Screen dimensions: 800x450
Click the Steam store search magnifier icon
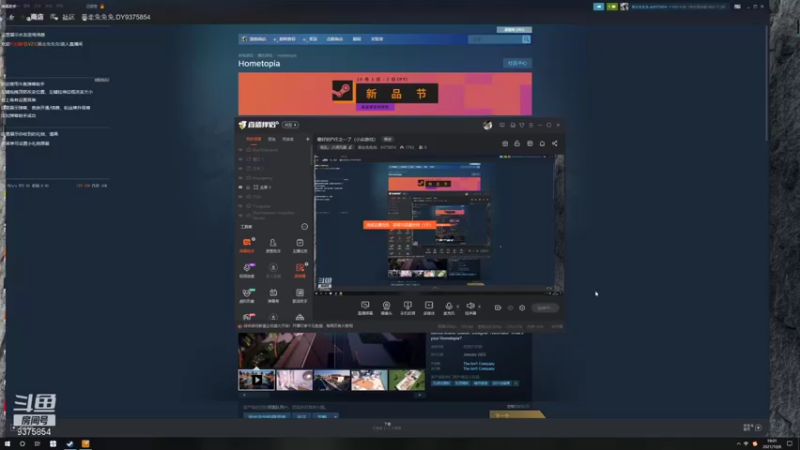(x=526, y=39)
